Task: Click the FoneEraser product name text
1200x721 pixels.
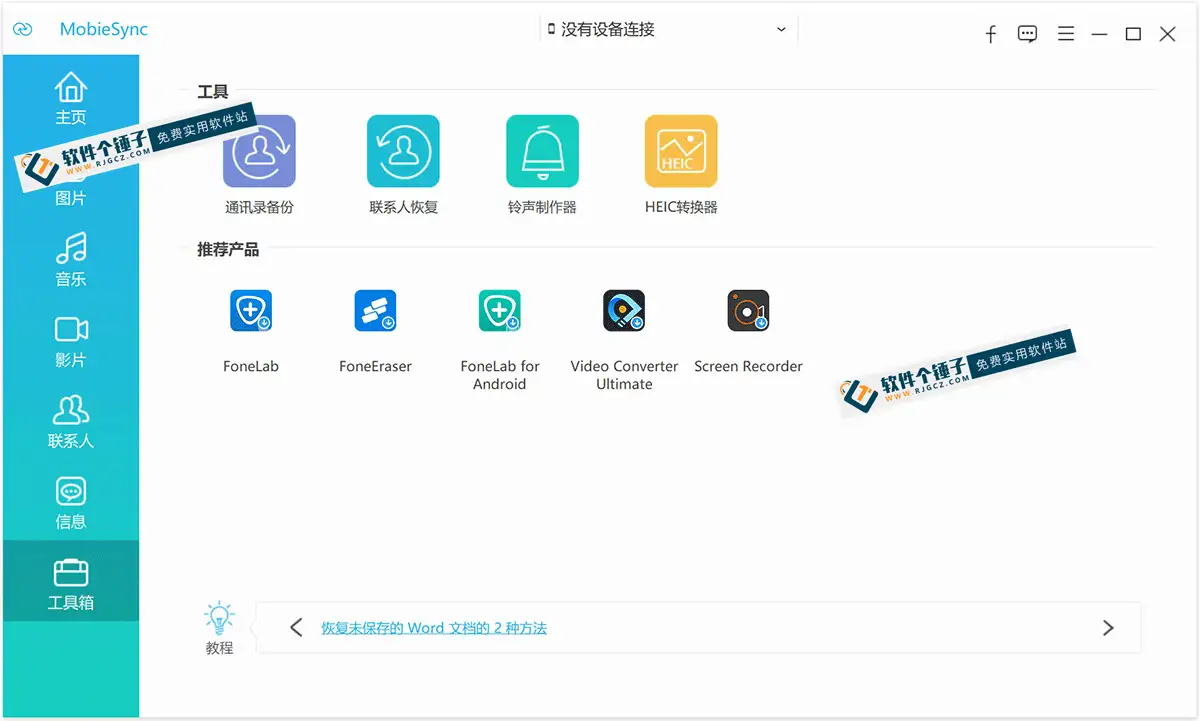Action: click(375, 366)
